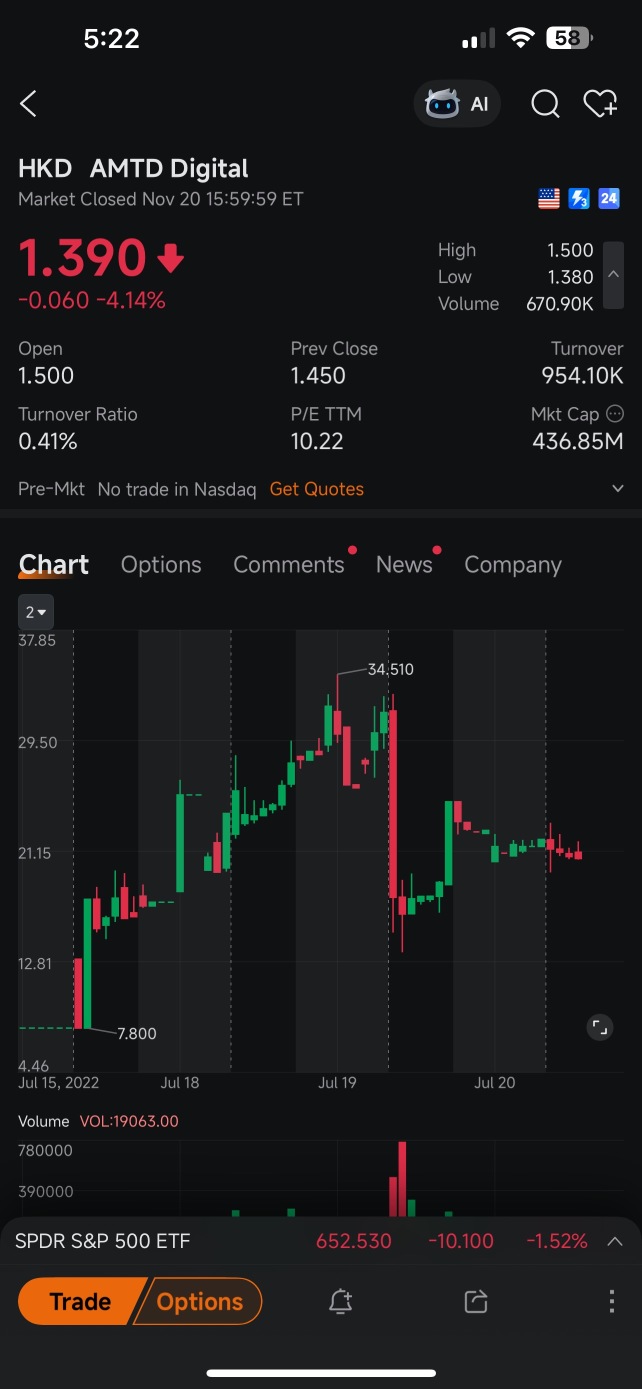Tap the Turnover Ratio 0.41% value
Image resolution: width=642 pixels, height=1389 pixels.
[x=48, y=441]
